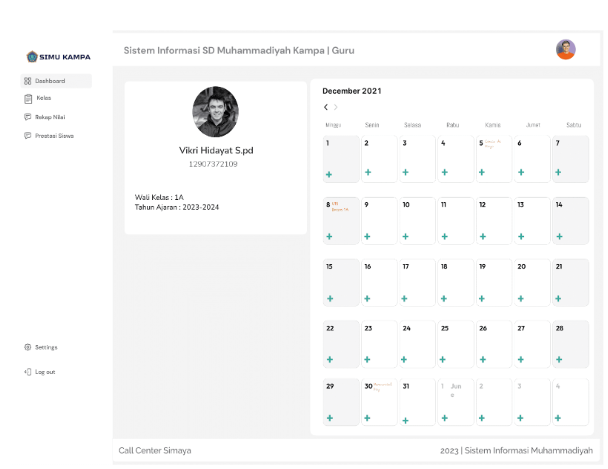Click the Rekap Nilai icon in sidebar
Viewport: 608px width, 469px height.
click(28, 117)
